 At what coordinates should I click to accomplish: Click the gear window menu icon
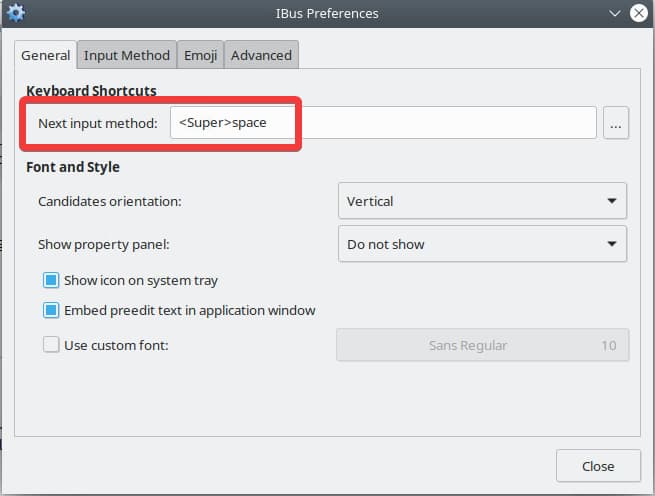pyautogui.click(x=15, y=14)
